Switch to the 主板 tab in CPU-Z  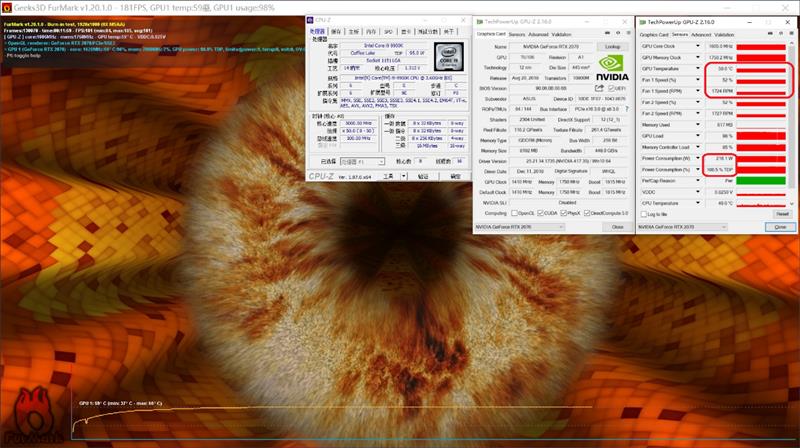[x=354, y=32]
